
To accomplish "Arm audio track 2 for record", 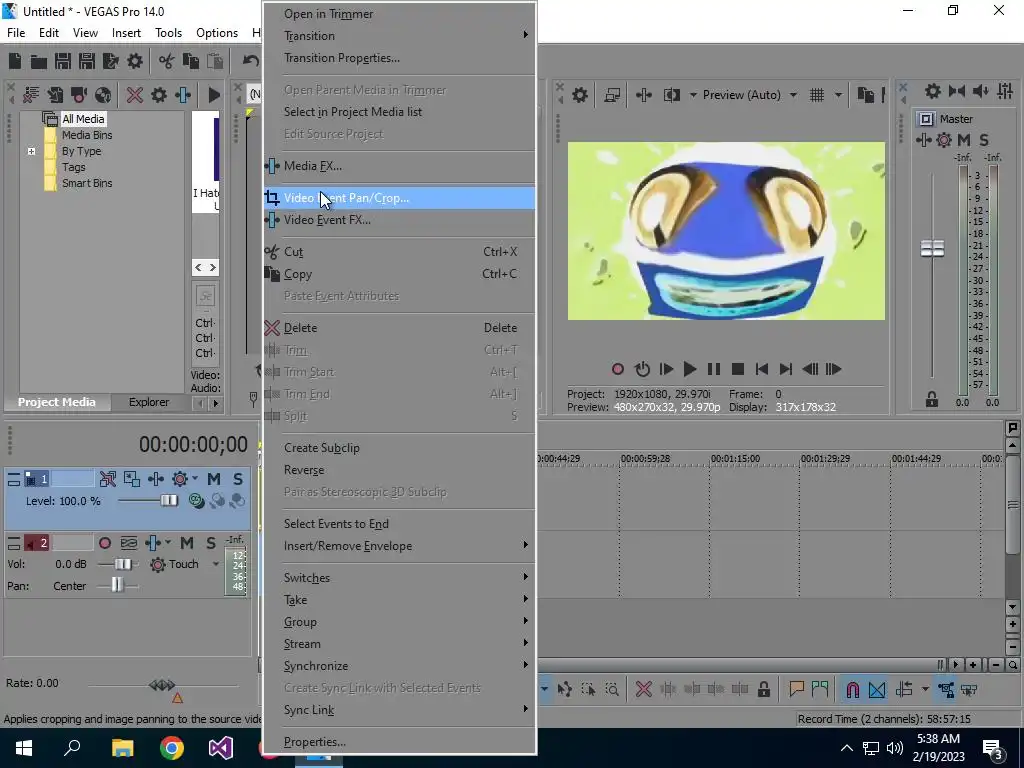I will pos(104,543).
